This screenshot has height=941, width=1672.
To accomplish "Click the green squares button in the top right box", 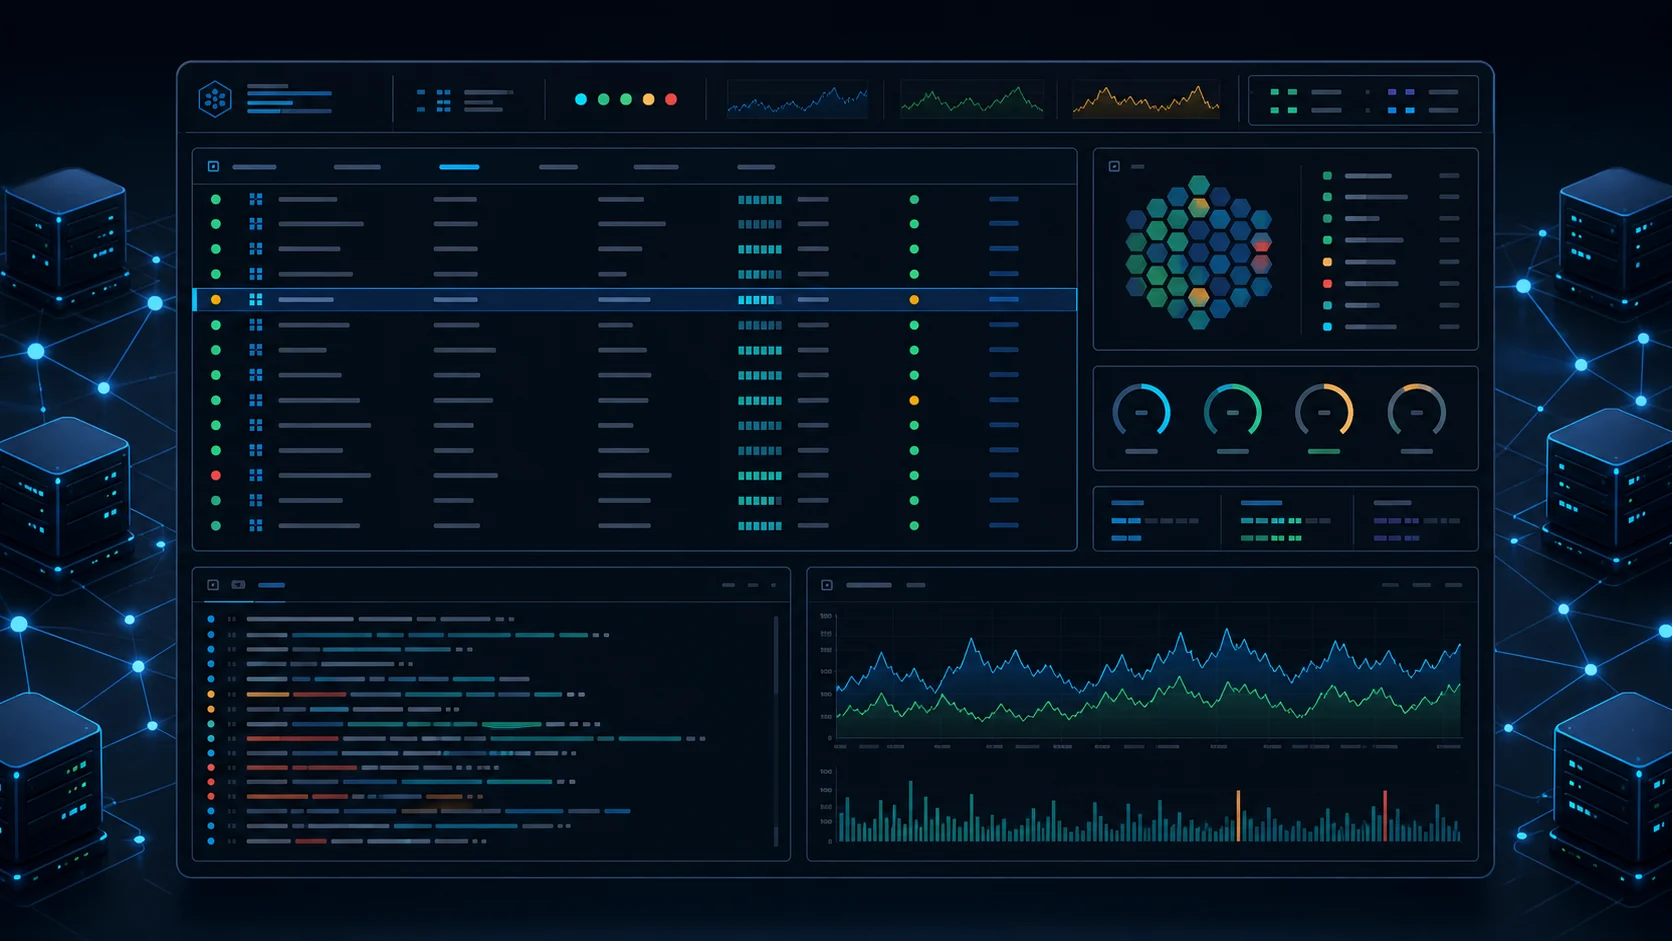I will [x=1284, y=101].
